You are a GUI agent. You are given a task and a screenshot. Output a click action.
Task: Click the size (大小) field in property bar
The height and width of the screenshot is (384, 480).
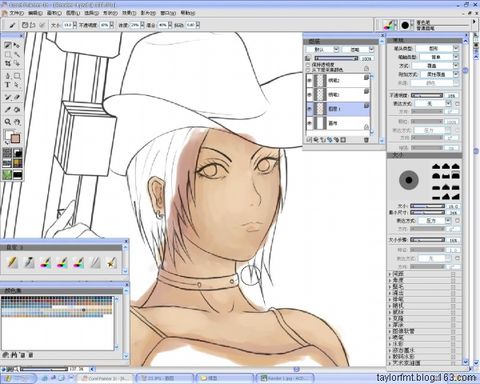coord(68,25)
